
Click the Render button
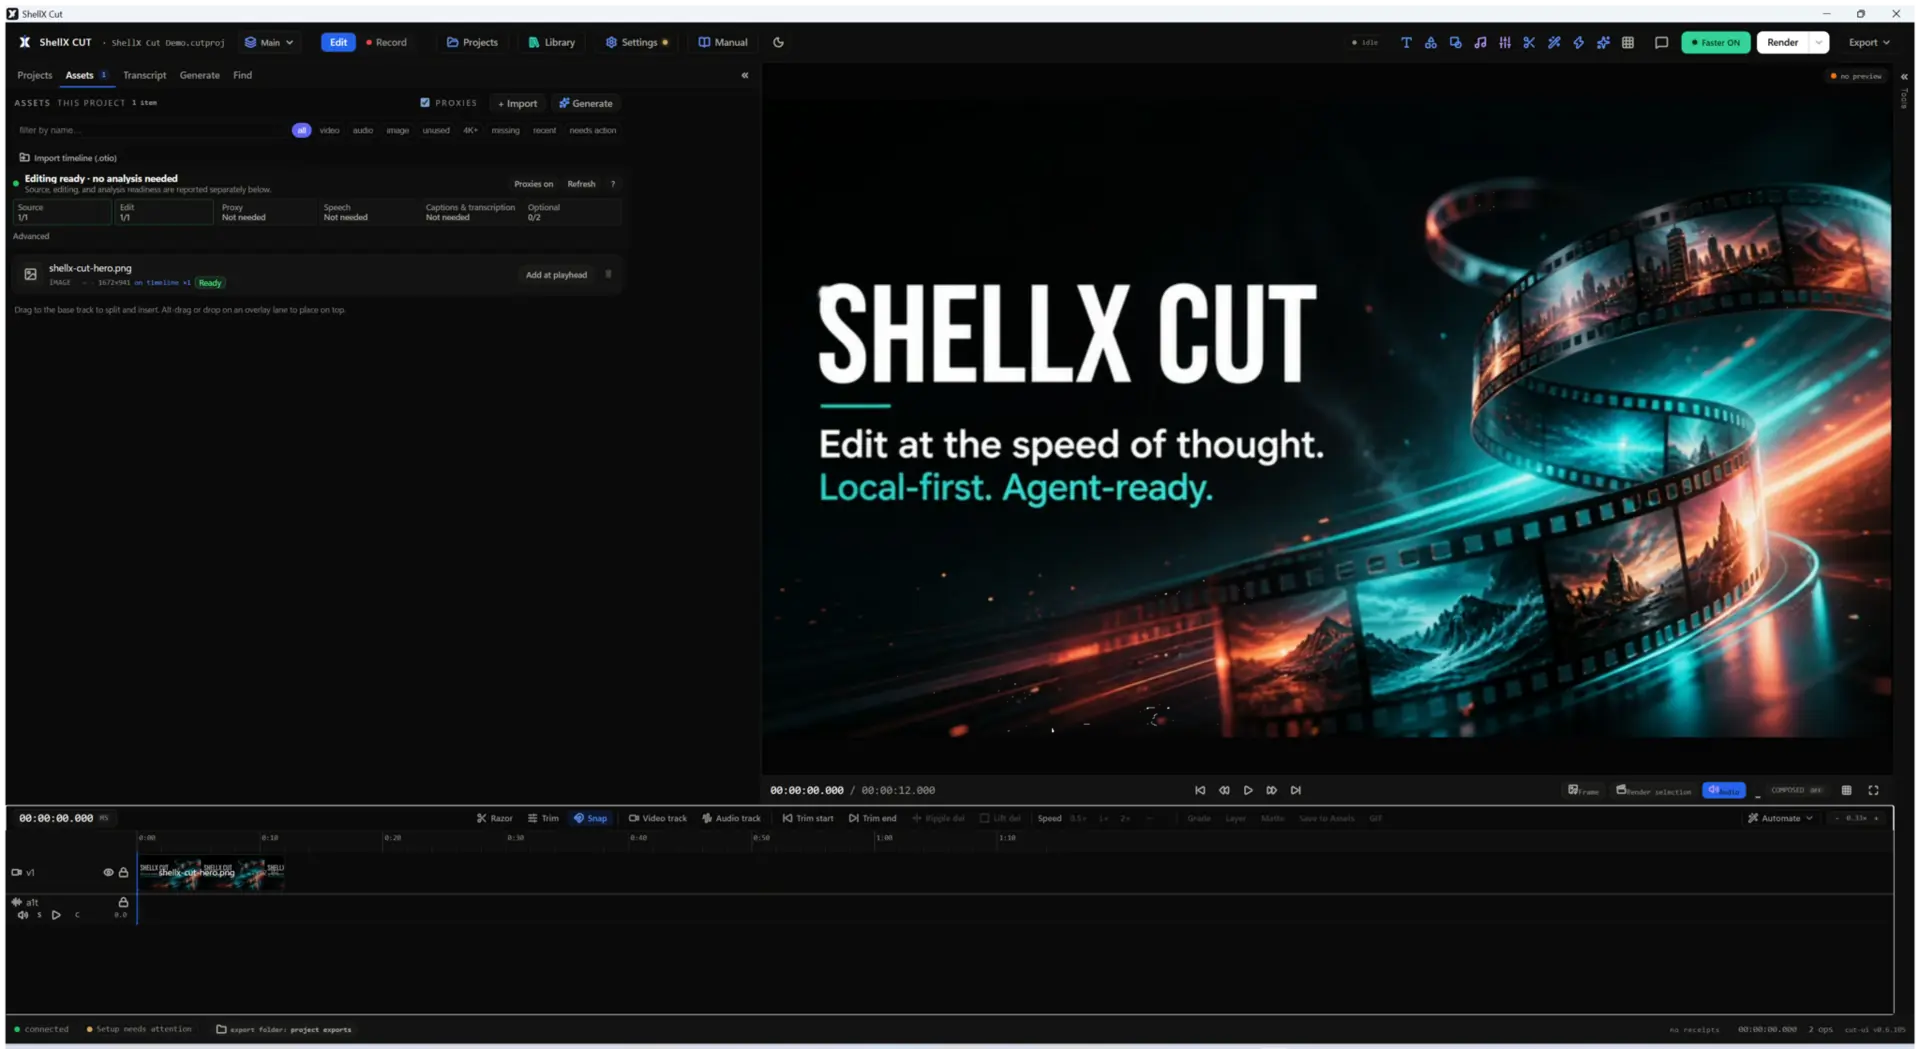(x=1782, y=42)
